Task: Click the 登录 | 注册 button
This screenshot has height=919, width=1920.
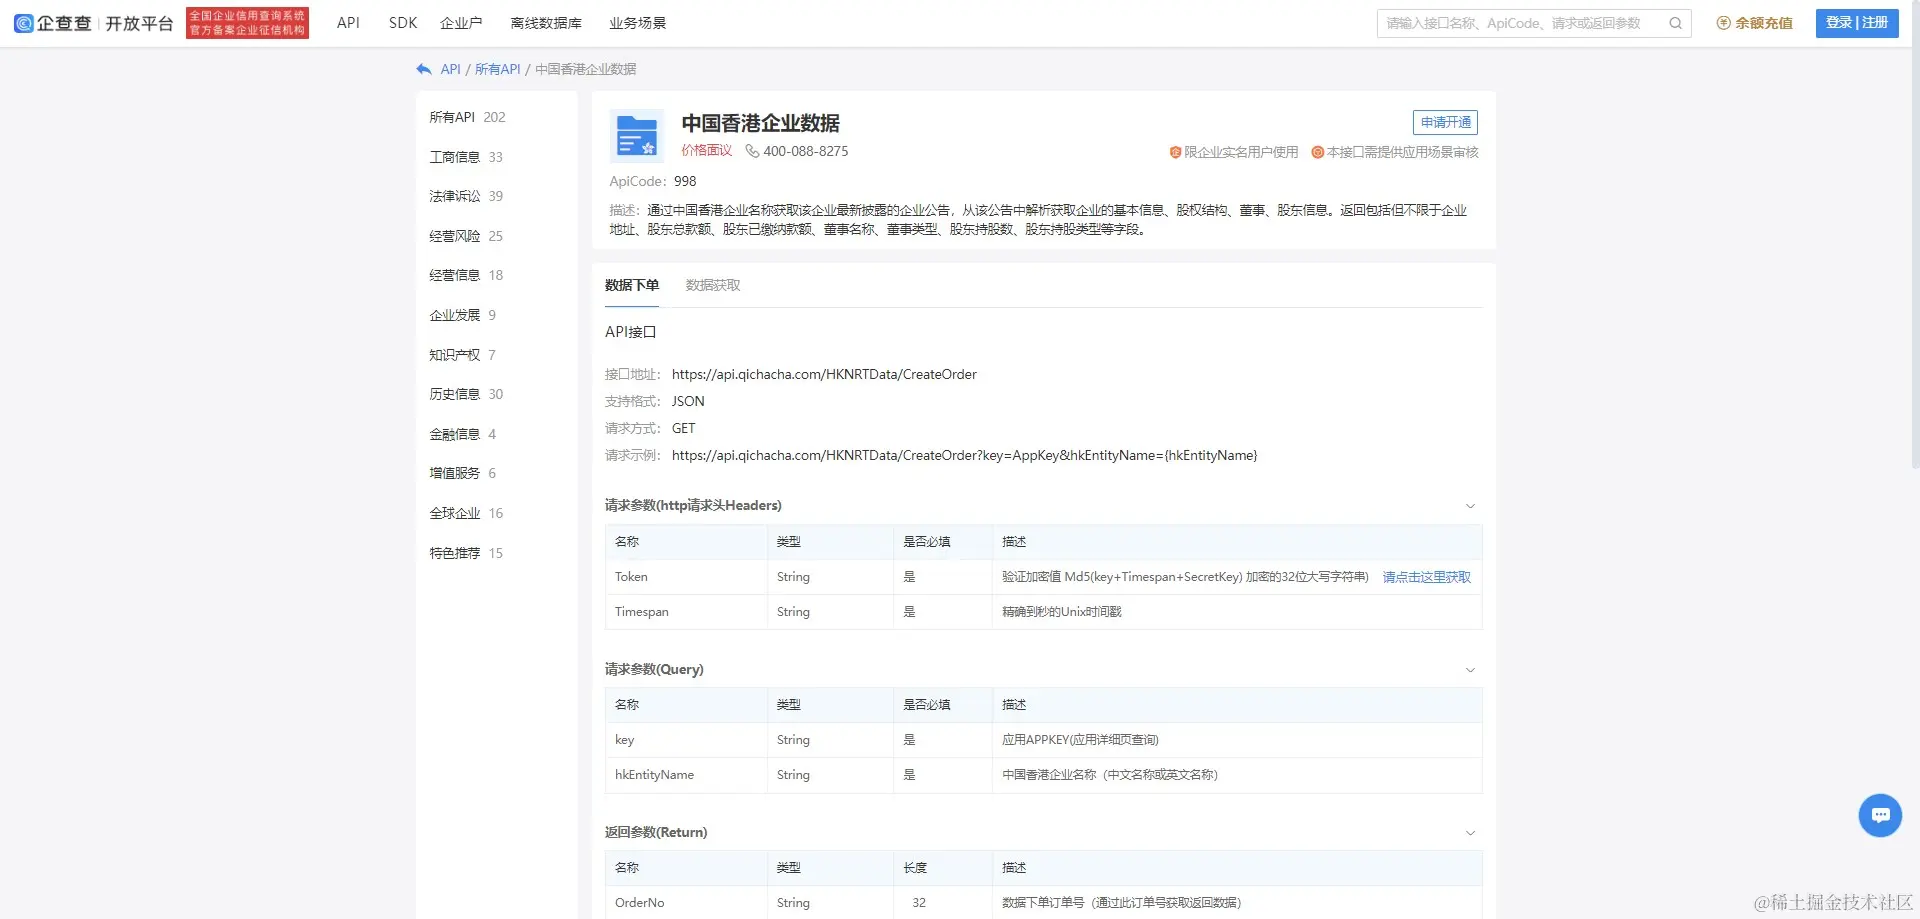Action: coord(1857,23)
